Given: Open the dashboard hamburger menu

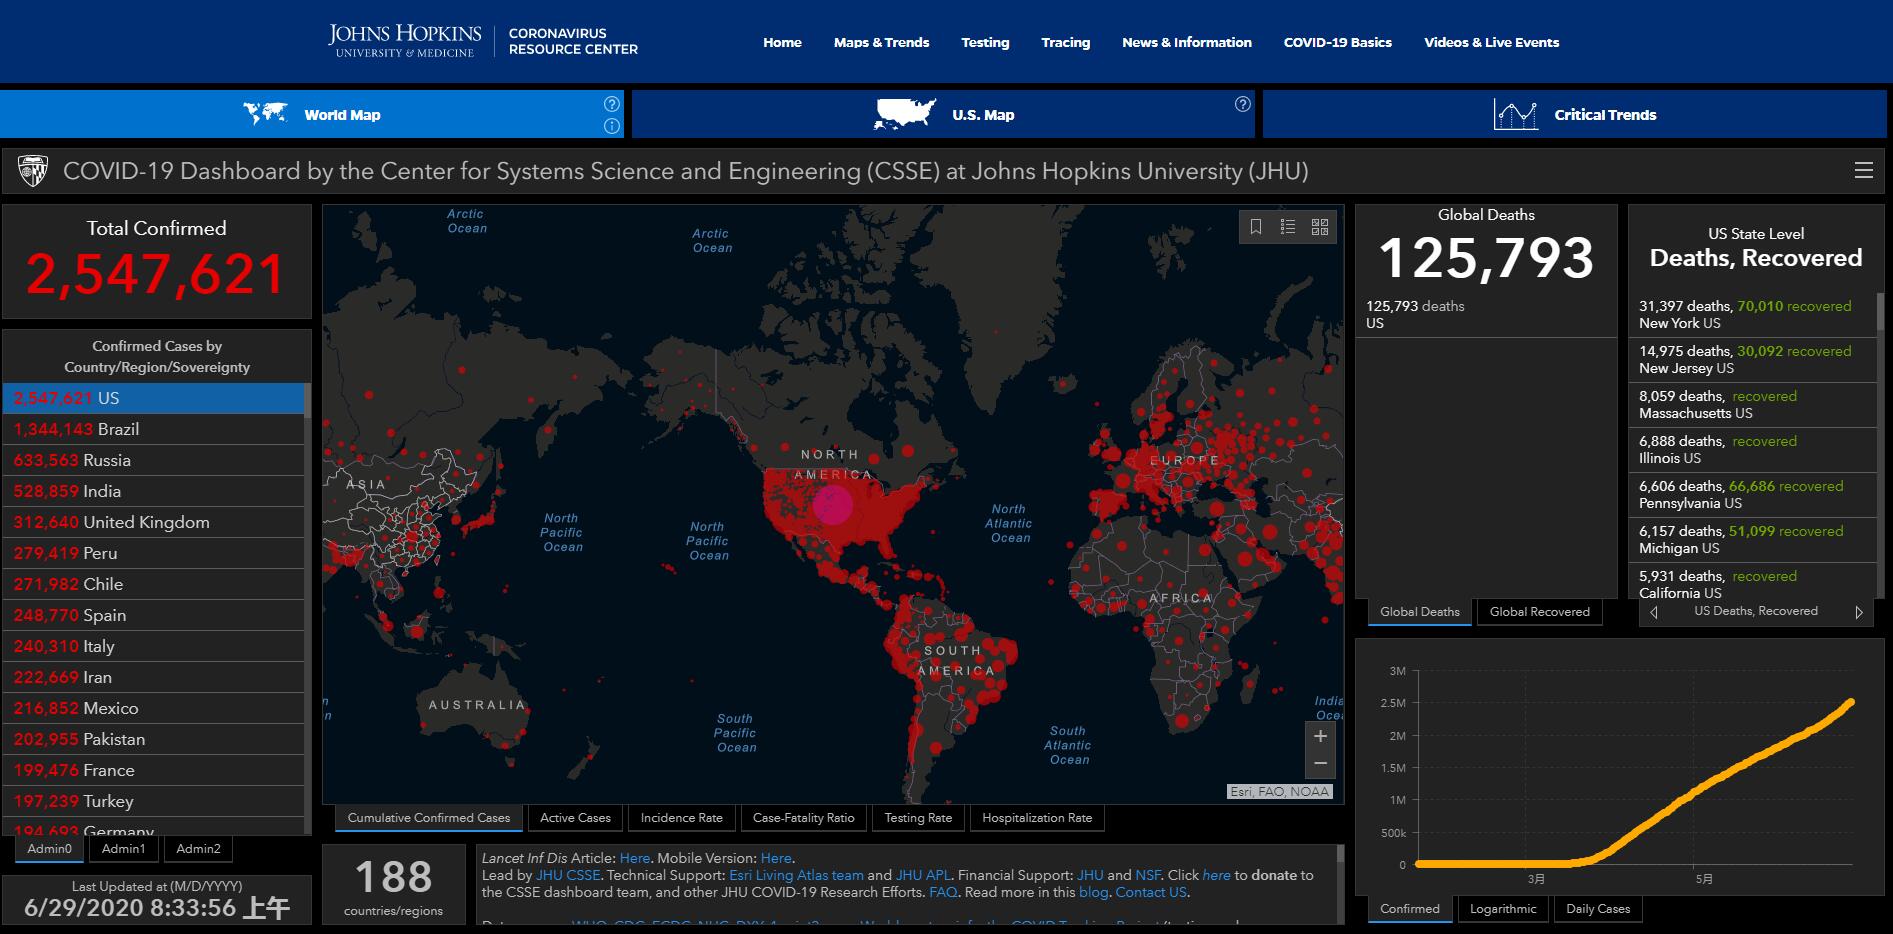Looking at the screenshot, I should [x=1863, y=171].
